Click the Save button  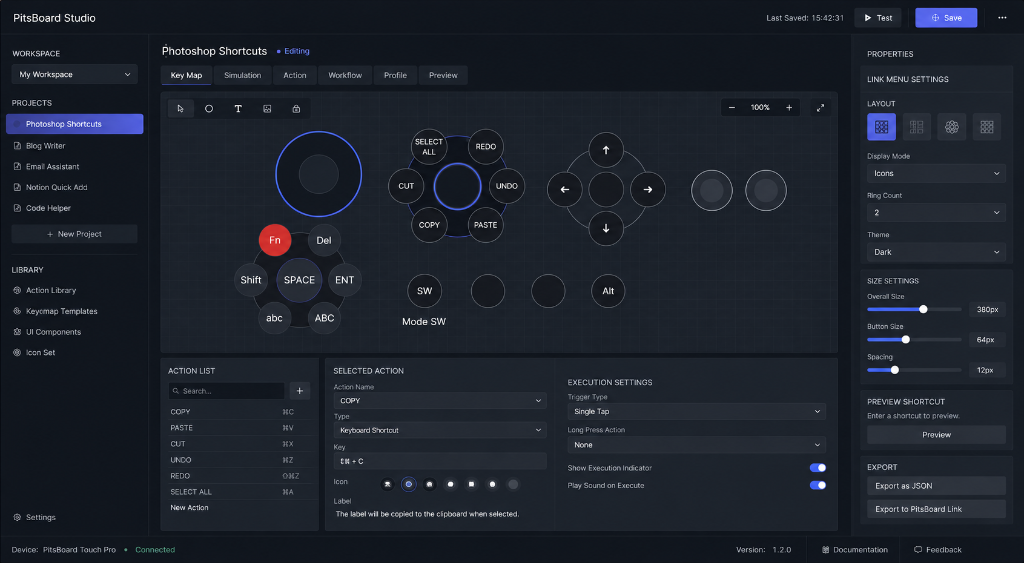[x=946, y=18]
